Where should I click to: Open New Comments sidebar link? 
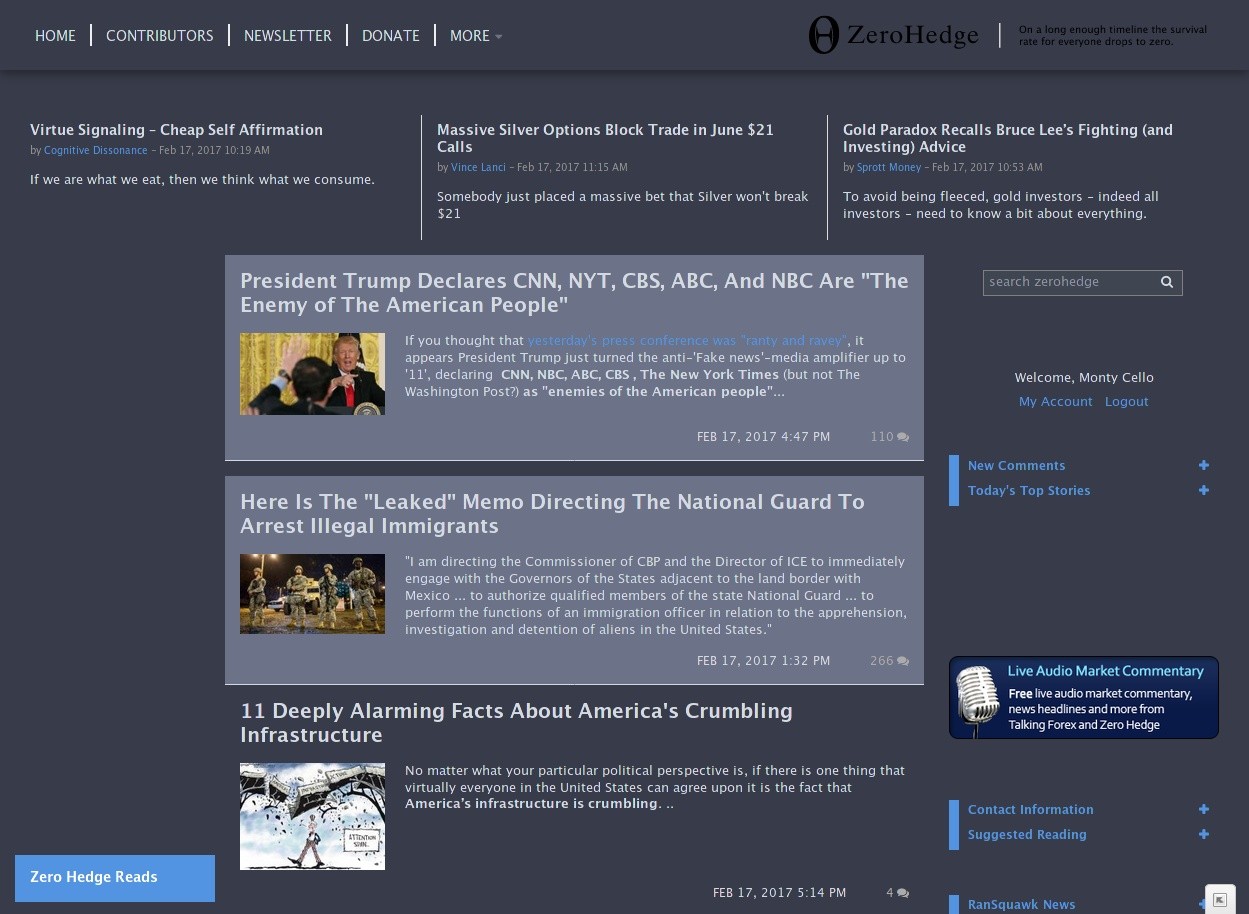1016,465
